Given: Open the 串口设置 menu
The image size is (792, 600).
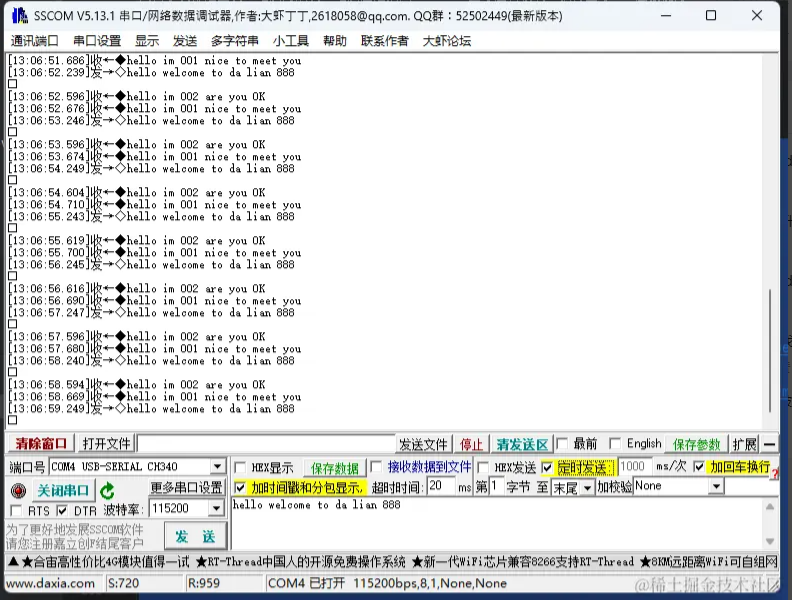Looking at the screenshot, I should [x=97, y=41].
